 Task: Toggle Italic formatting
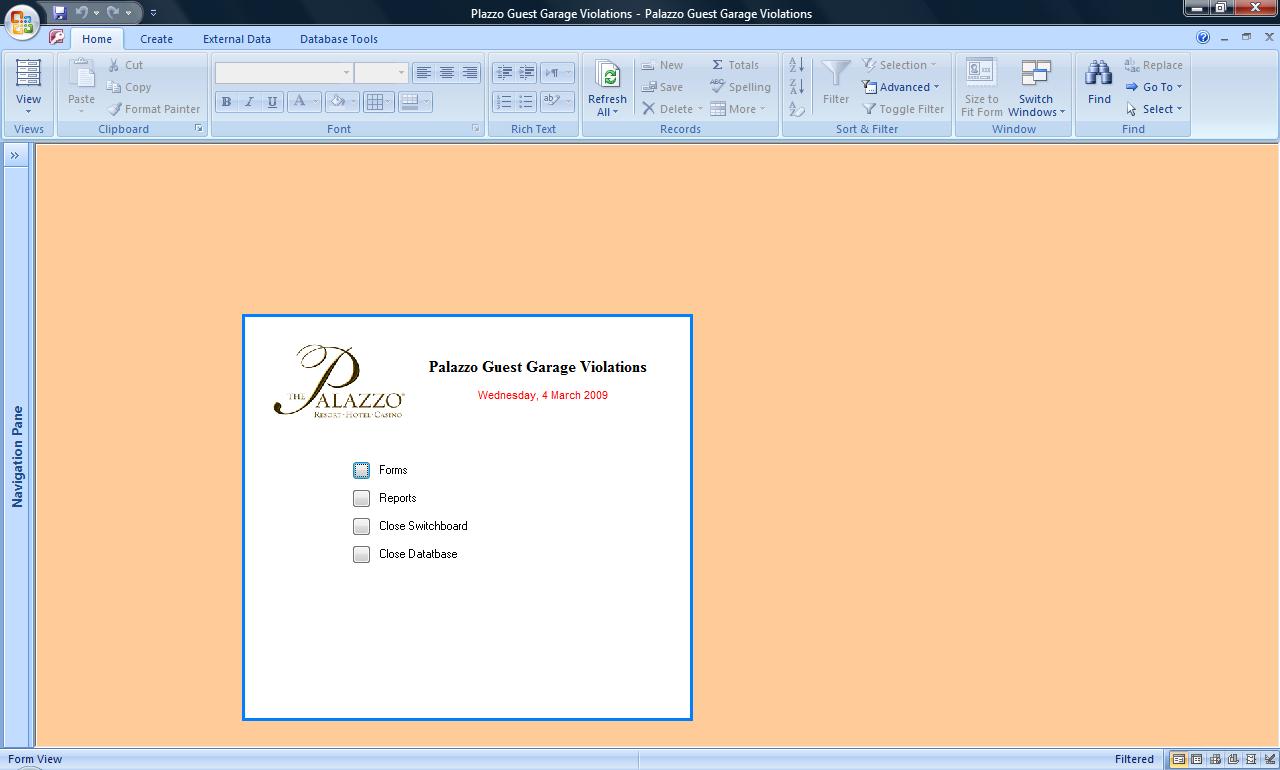(x=249, y=101)
